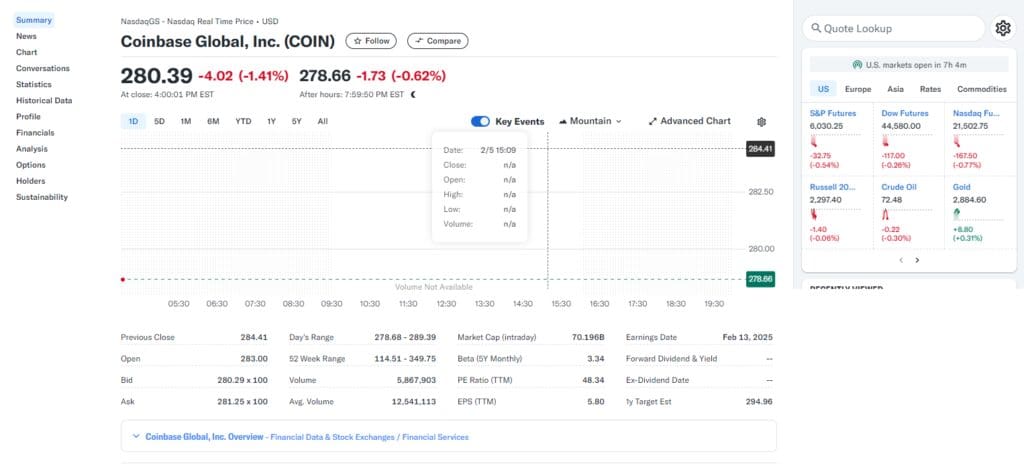The height and width of the screenshot is (466, 1024).
Task: Open News in the left sidebar
Action: coord(26,37)
